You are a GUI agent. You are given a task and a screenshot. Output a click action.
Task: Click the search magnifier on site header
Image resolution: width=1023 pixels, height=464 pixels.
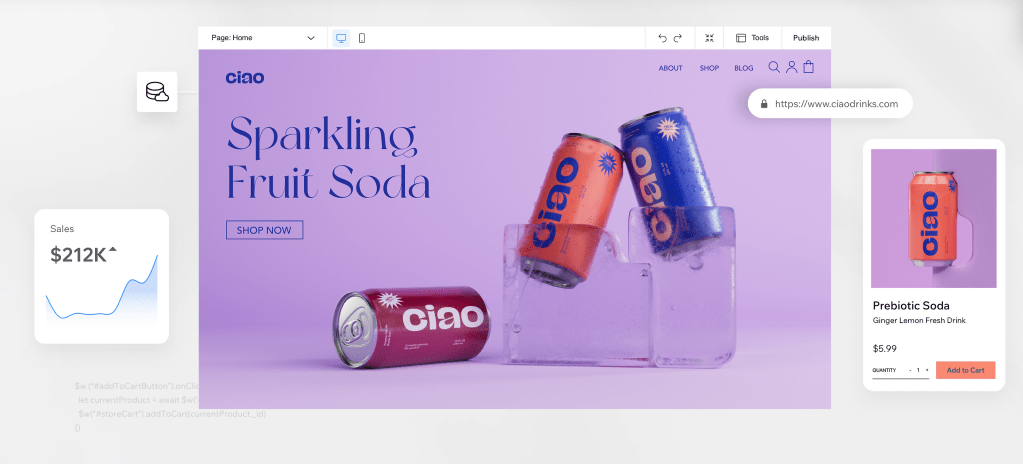(774, 68)
